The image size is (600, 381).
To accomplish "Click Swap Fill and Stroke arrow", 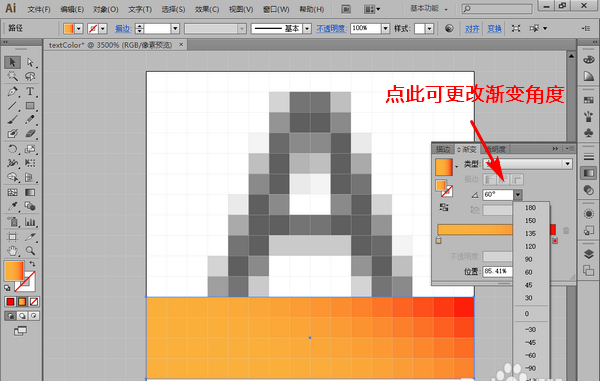I will coord(33,264).
